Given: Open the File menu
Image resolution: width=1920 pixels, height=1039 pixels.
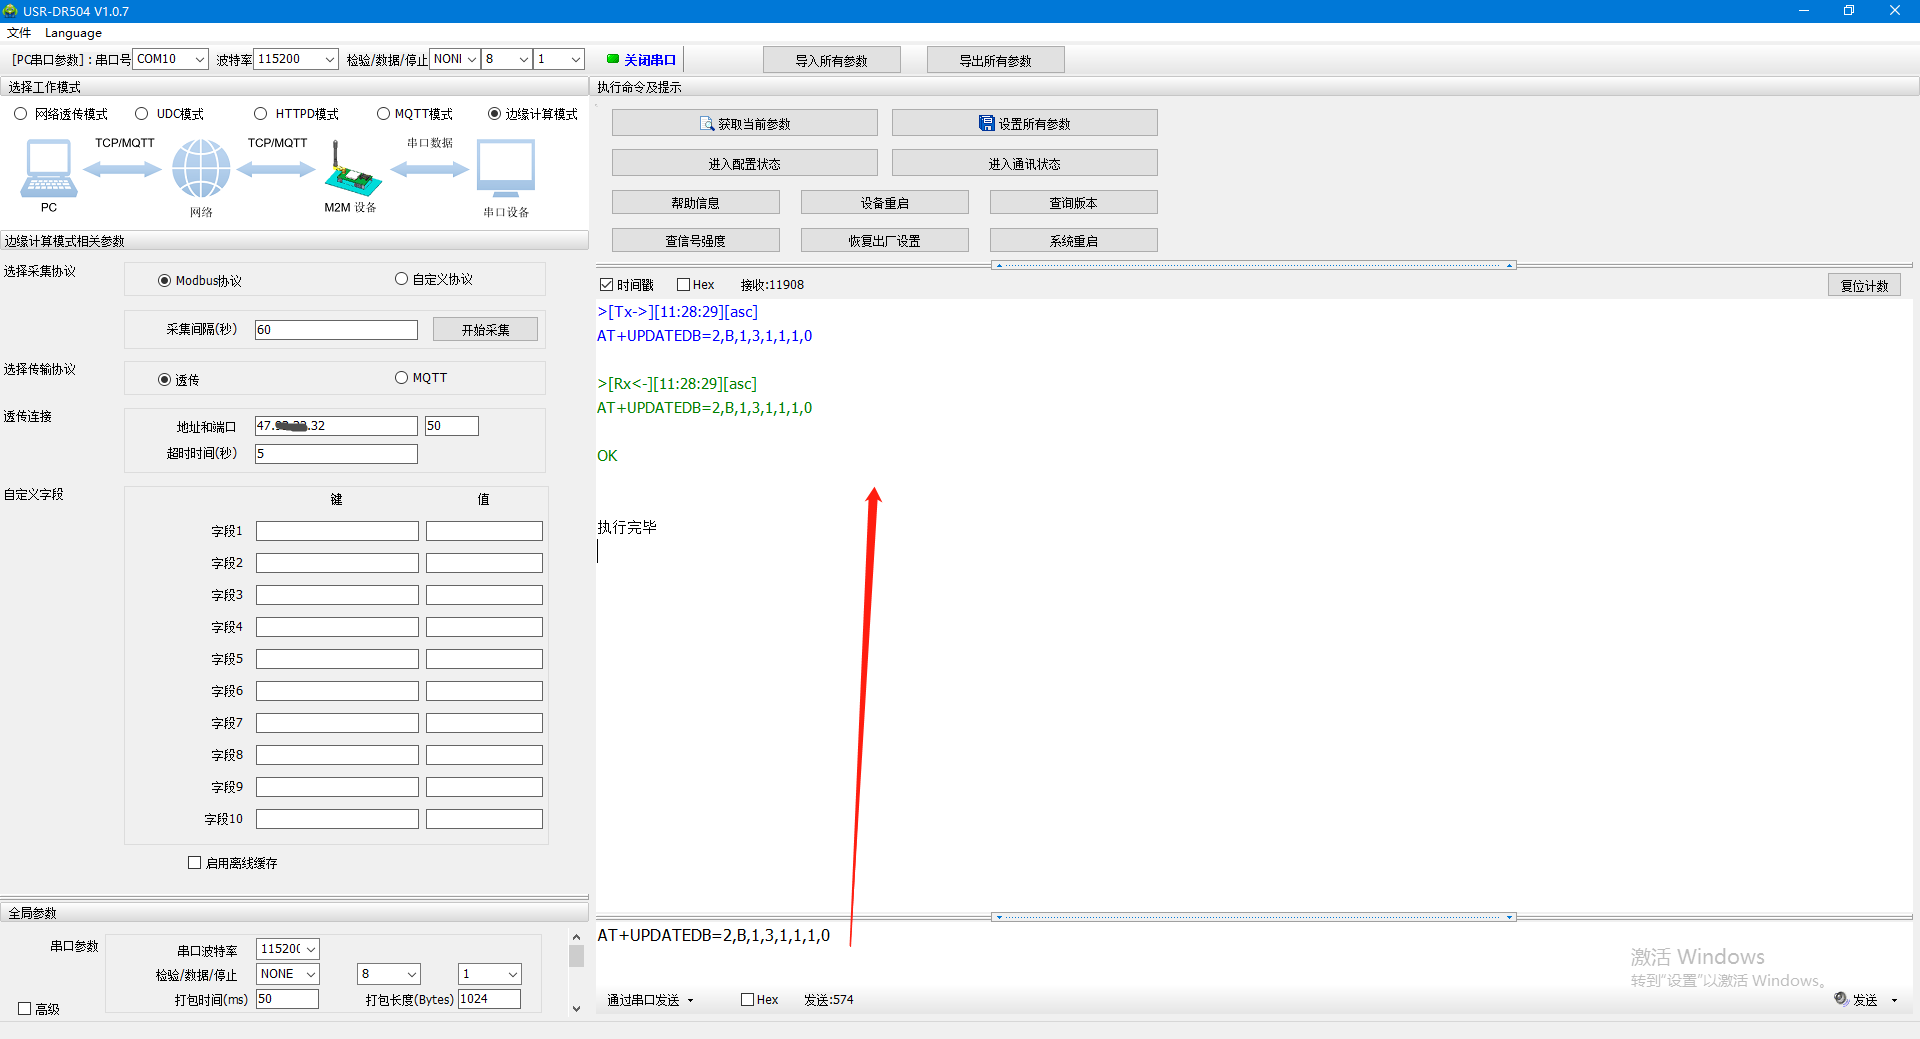Looking at the screenshot, I should click(x=19, y=33).
